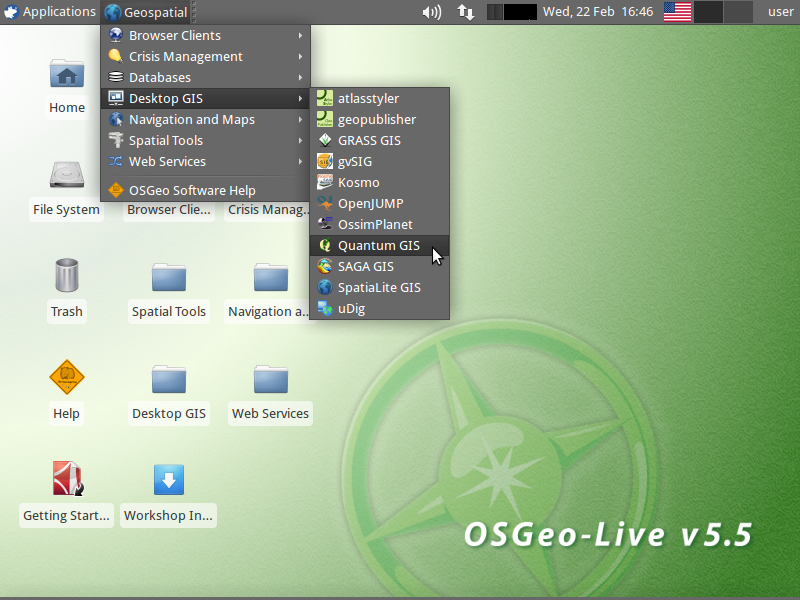Click the US flag keyboard layout icon
This screenshot has width=800, height=600.
[x=678, y=12]
